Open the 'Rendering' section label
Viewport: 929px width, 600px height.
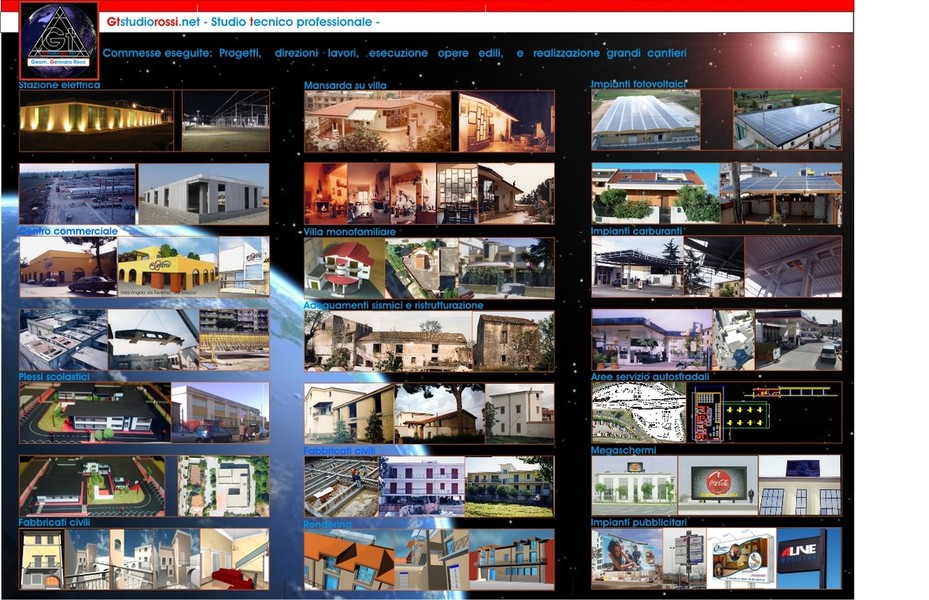pos(328,523)
